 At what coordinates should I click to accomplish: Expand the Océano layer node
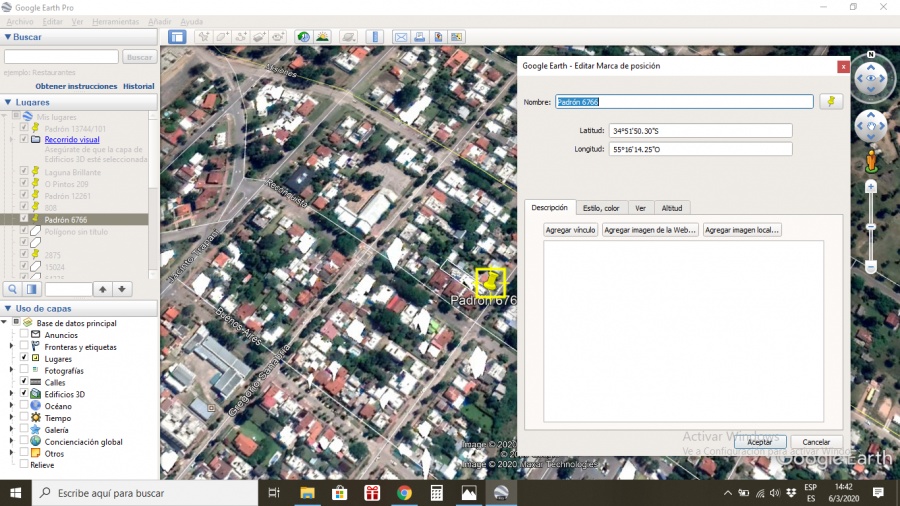tap(11, 406)
